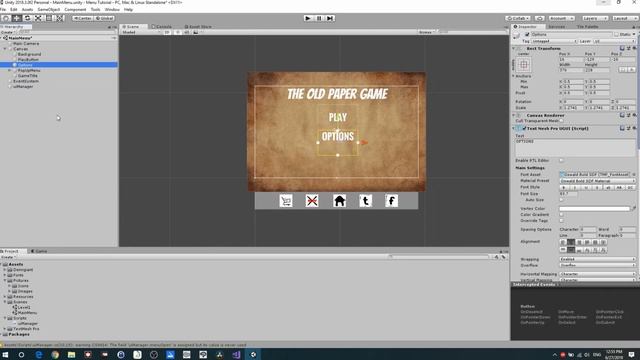Screen dimensions: 640x360
Task: Open the Overflow dropdown
Action: pyautogui.click(x=598, y=265)
